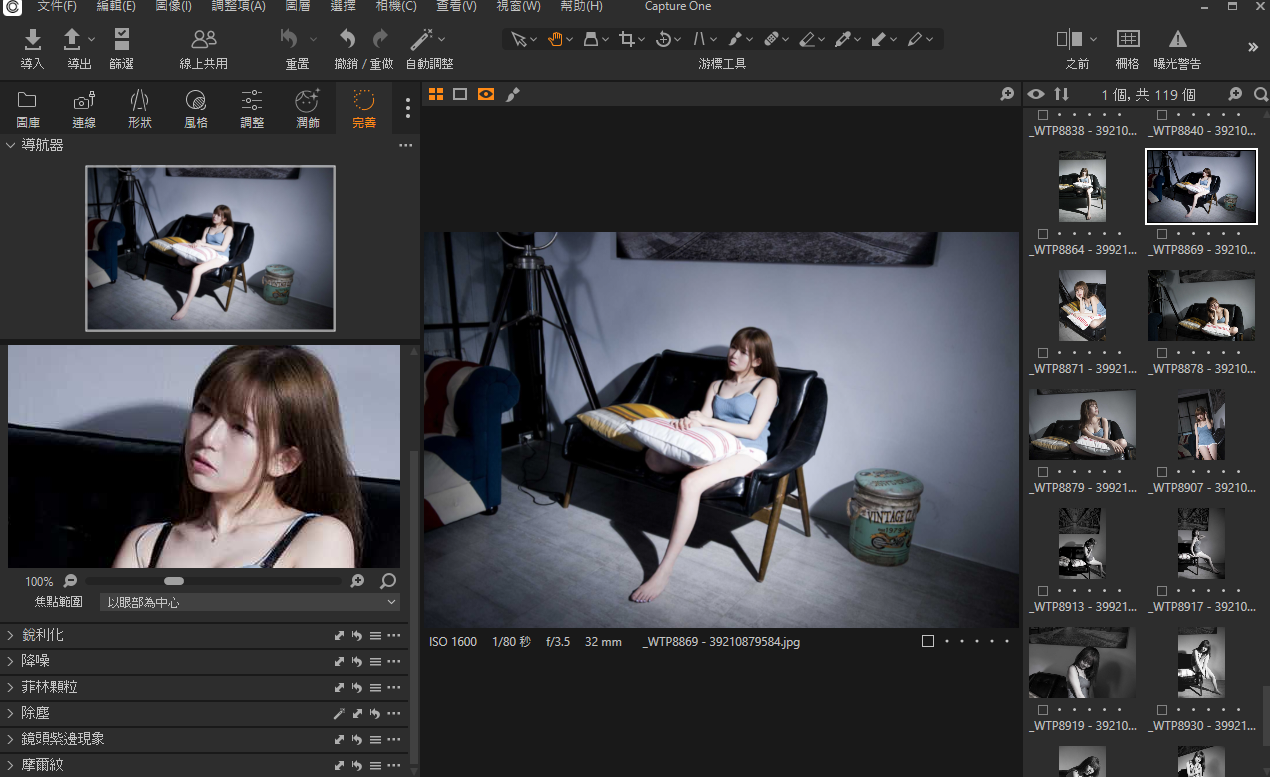Click the wand icon in the 除塵 row
Image resolution: width=1270 pixels, height=777 pixels.
(339, 713)
